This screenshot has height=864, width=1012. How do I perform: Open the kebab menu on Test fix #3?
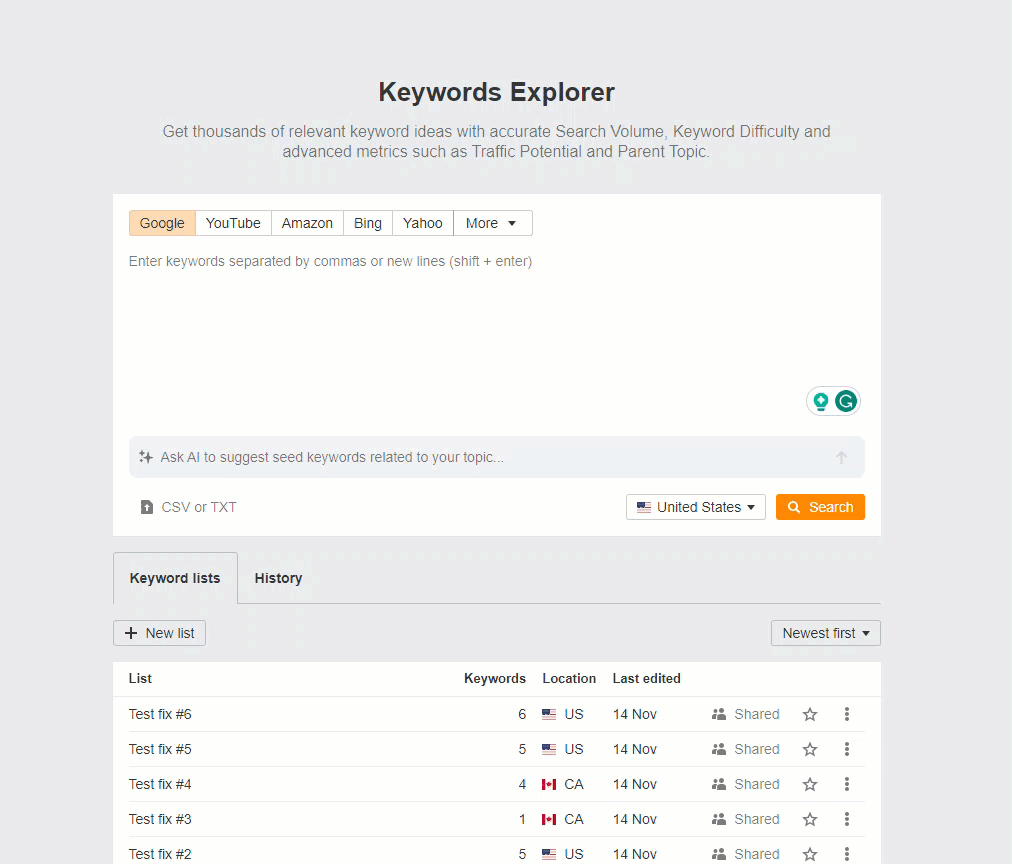[x=846, y=819]
